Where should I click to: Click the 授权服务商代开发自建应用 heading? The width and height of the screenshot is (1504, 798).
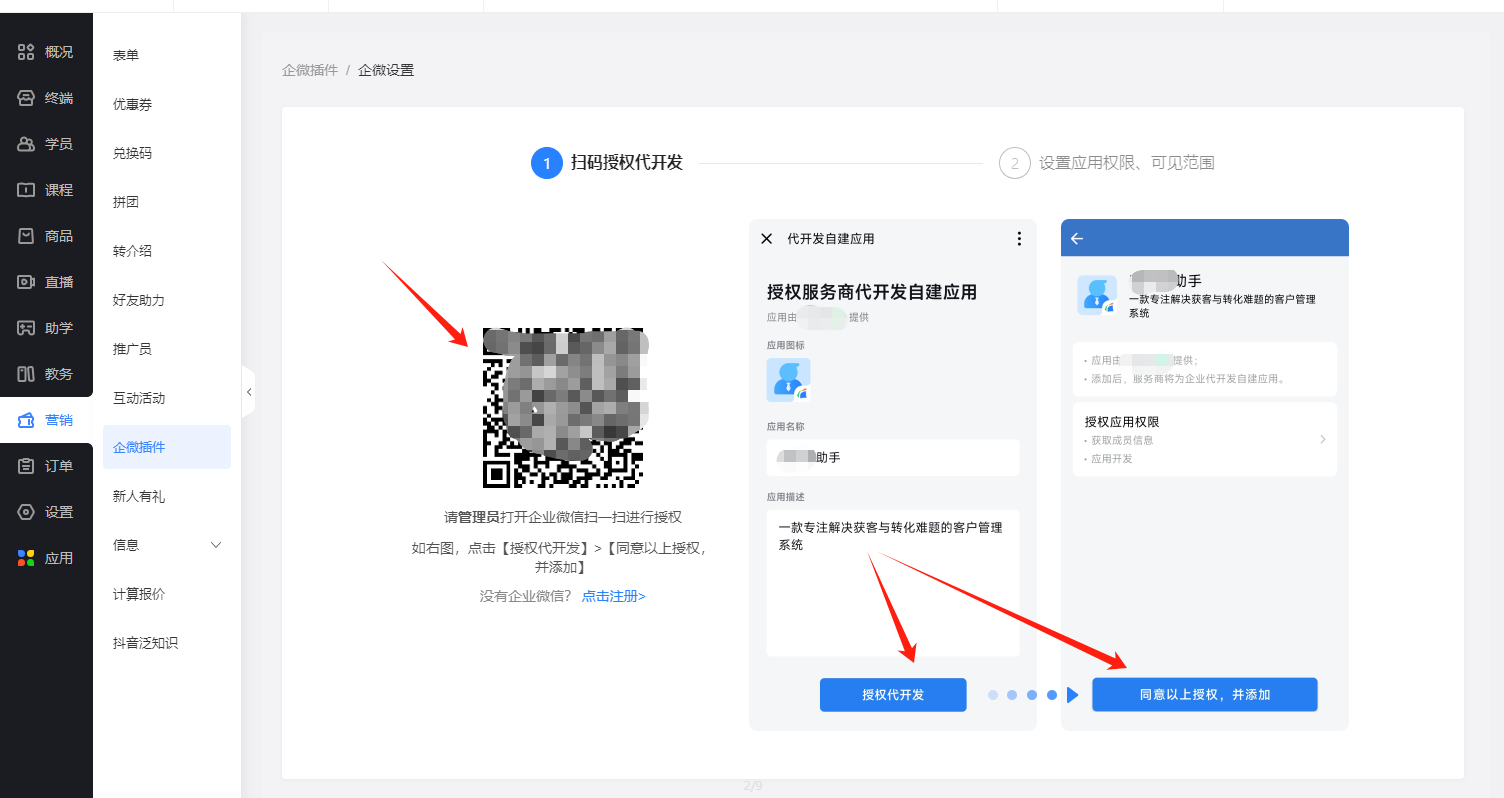click(x=872, y=292)
